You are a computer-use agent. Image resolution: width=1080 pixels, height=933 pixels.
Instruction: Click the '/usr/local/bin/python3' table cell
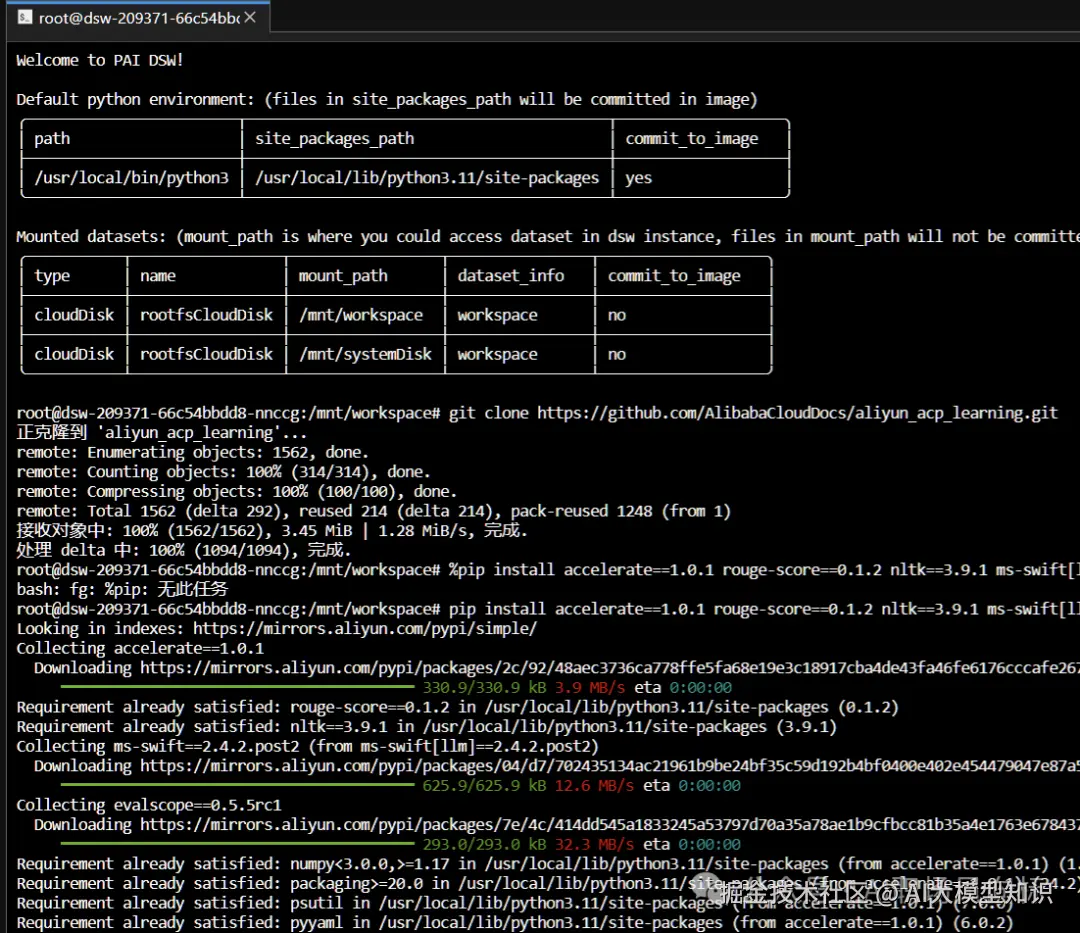[132, 178]
